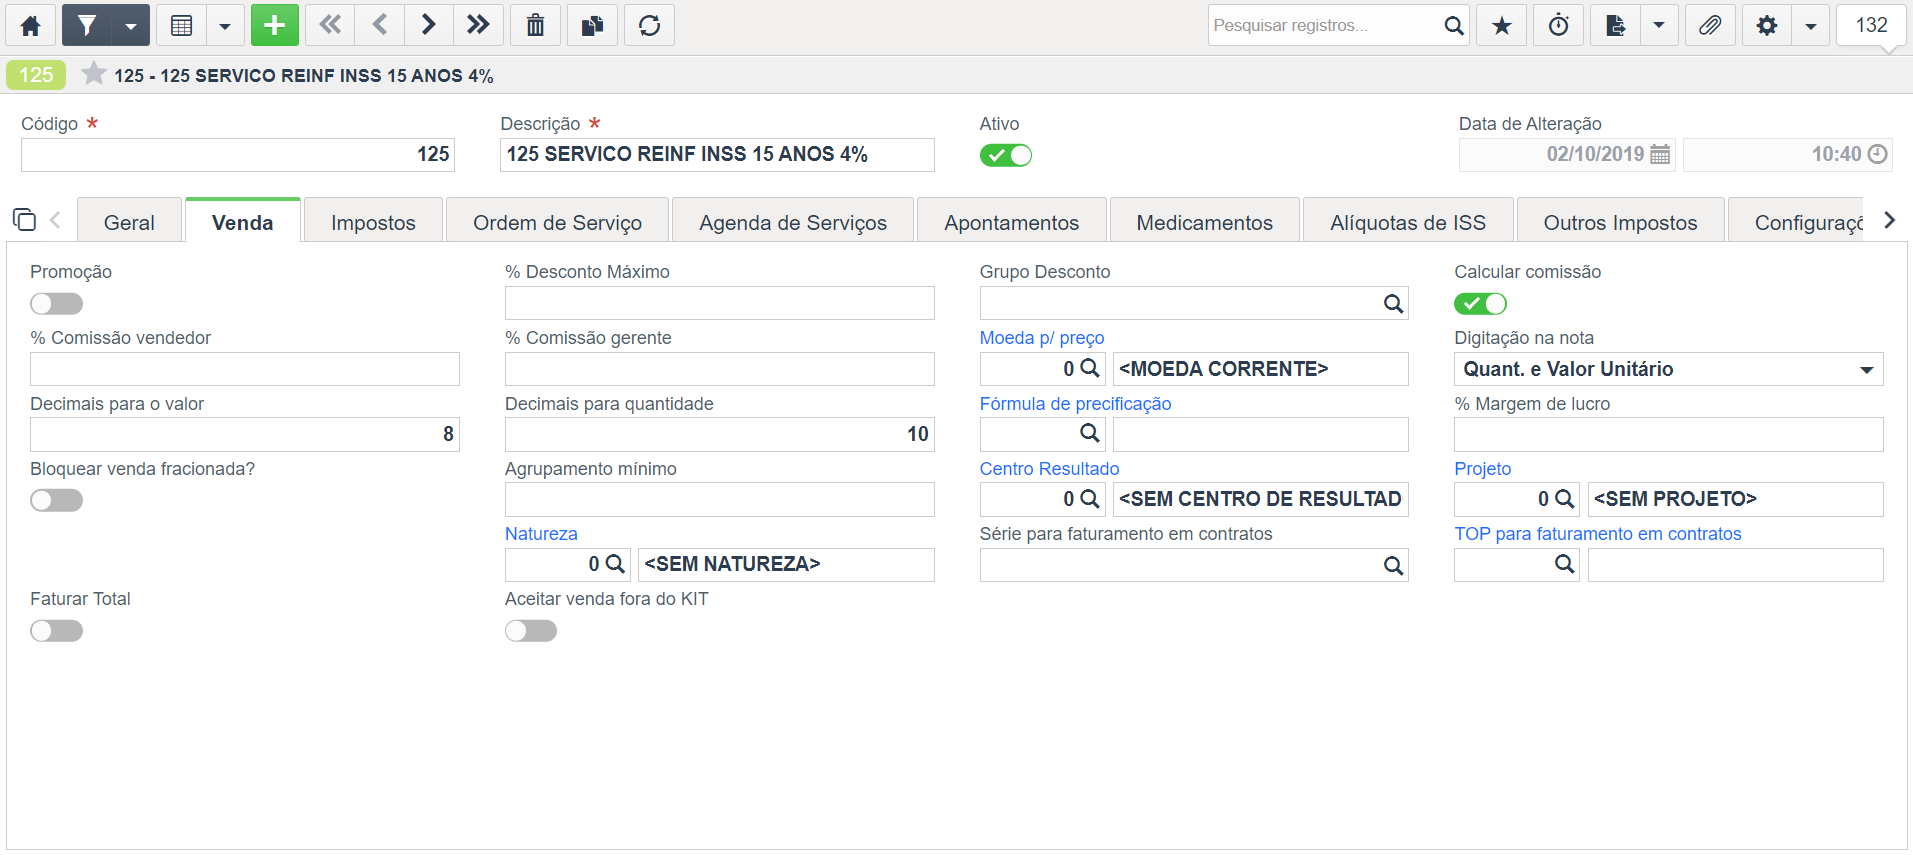
Task: Click the % Desconto Máximo field
Action: click(x=720, y=304)
